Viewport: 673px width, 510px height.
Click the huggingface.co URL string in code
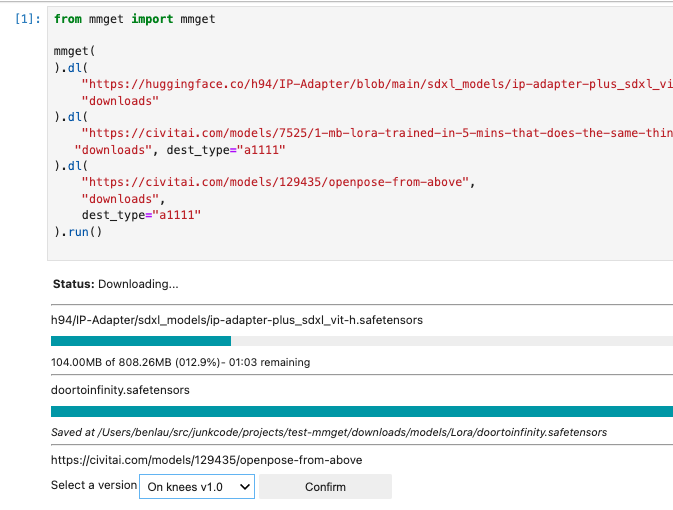click(377, 84)
